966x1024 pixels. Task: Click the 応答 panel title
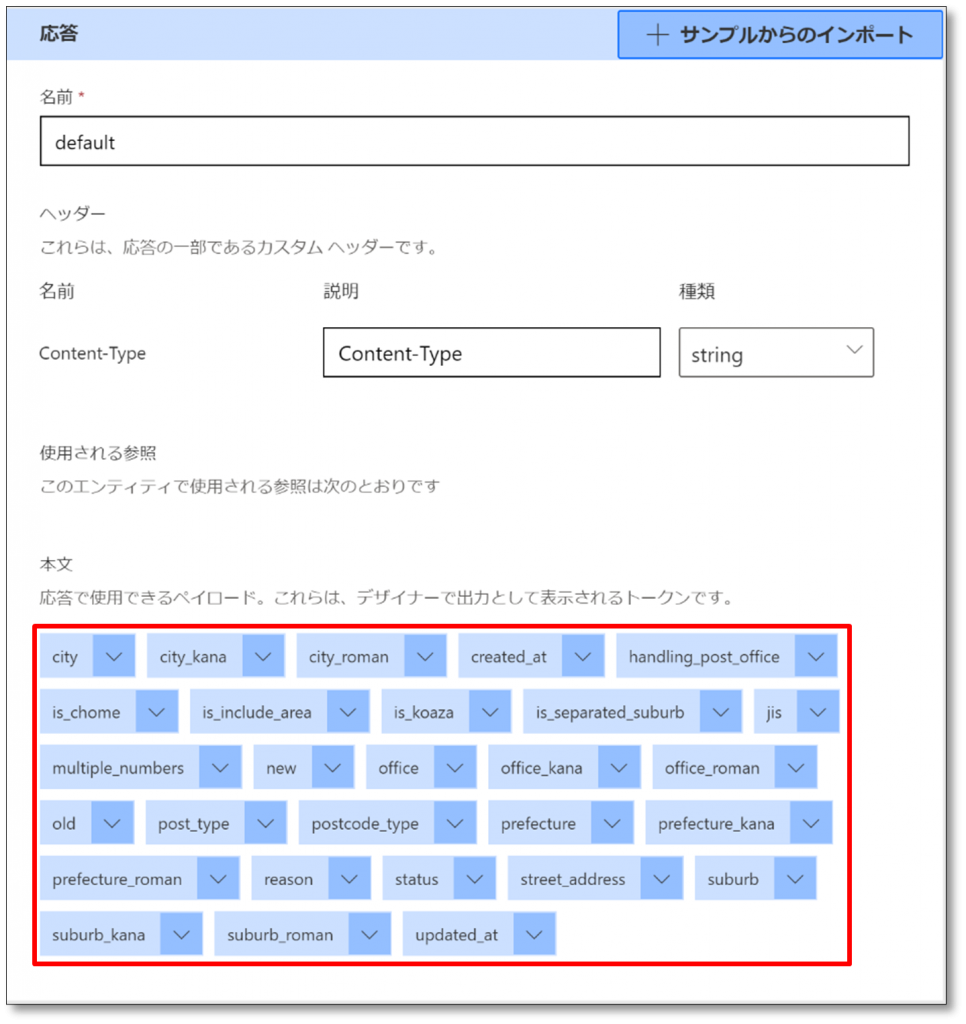coord(59,33)
